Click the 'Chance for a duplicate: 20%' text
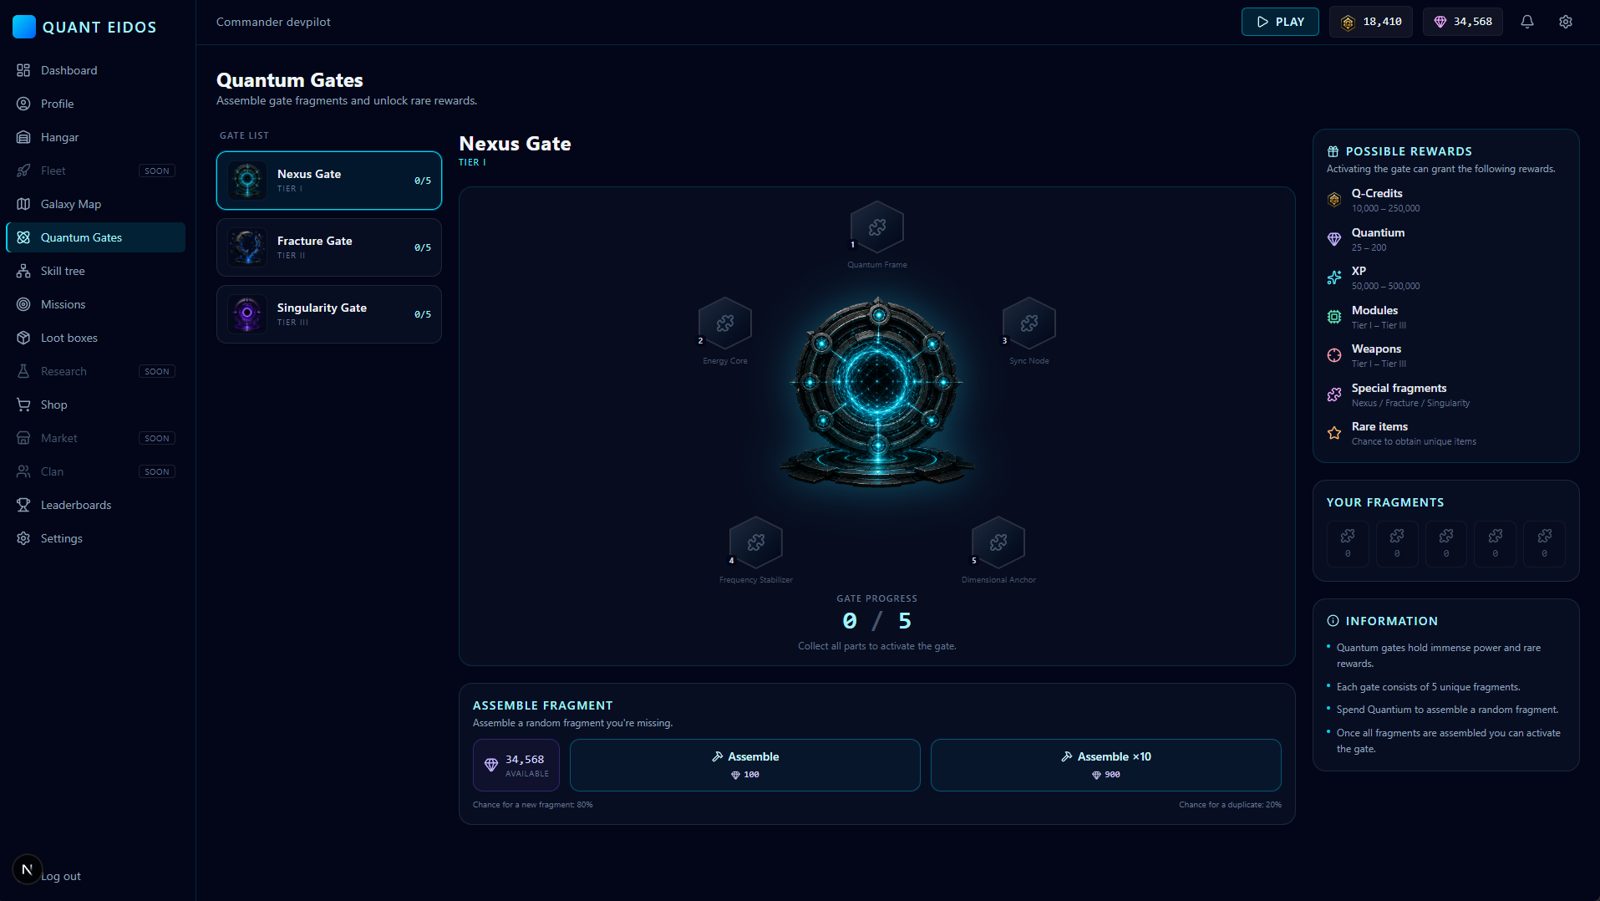Image resolution: width=1600 pixels, height=901 pixels. coord(1230,805)
